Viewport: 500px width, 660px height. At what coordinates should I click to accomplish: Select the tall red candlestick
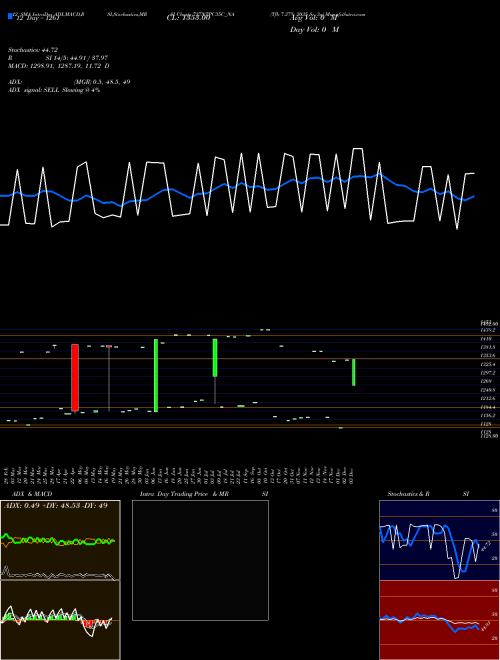click(x=75, y=378)
